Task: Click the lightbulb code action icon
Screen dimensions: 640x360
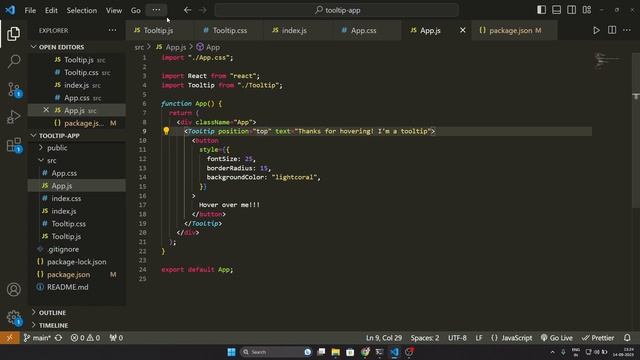Action: coord(166,131)
